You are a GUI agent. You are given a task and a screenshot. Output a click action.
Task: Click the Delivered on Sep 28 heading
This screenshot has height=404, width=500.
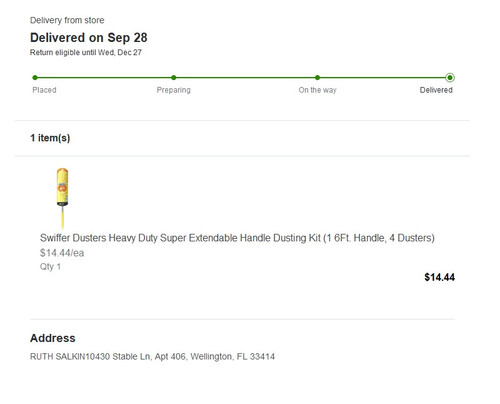[89, 38]
